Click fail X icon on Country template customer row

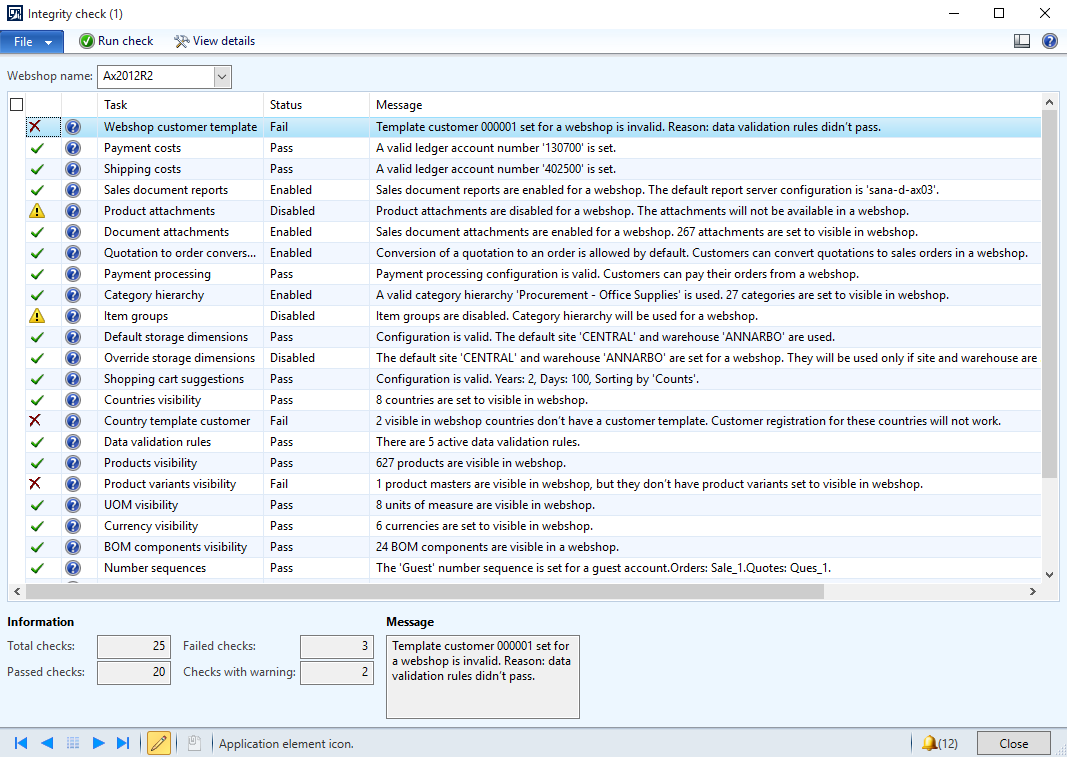coord(35,420)
